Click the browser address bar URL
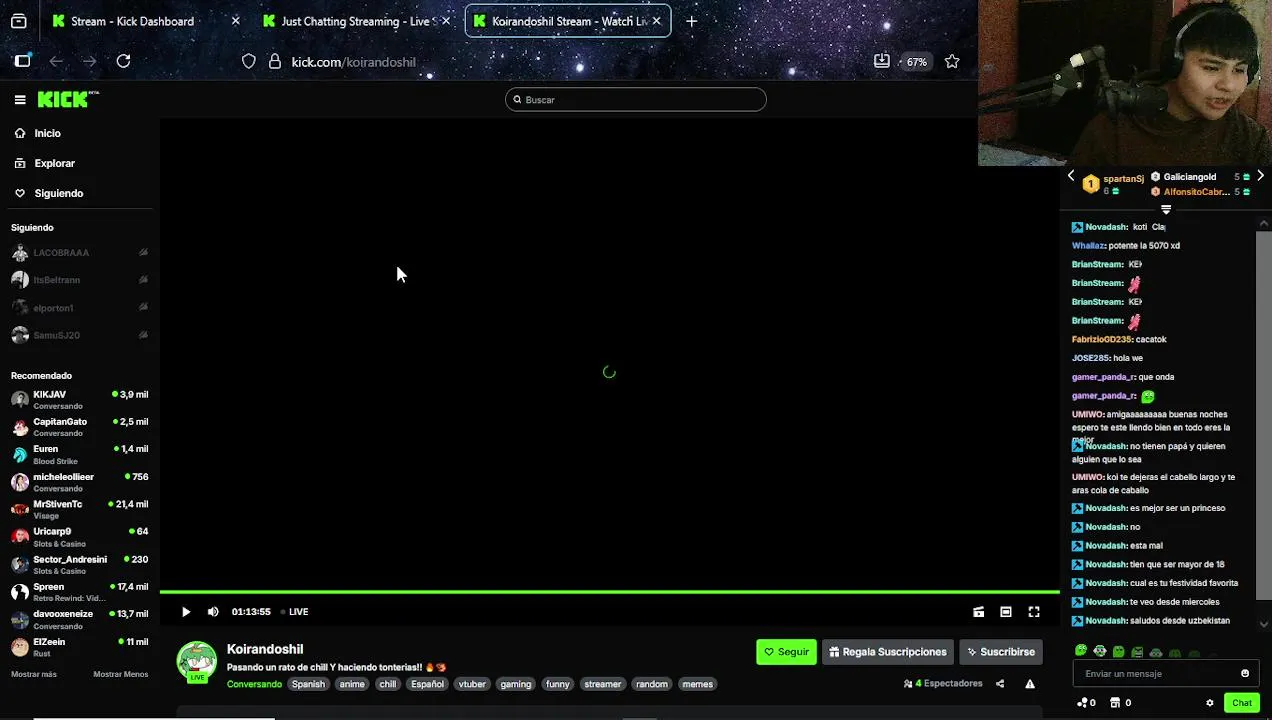This screenshot has width=1272, height=720. click(x=353, y=62)
